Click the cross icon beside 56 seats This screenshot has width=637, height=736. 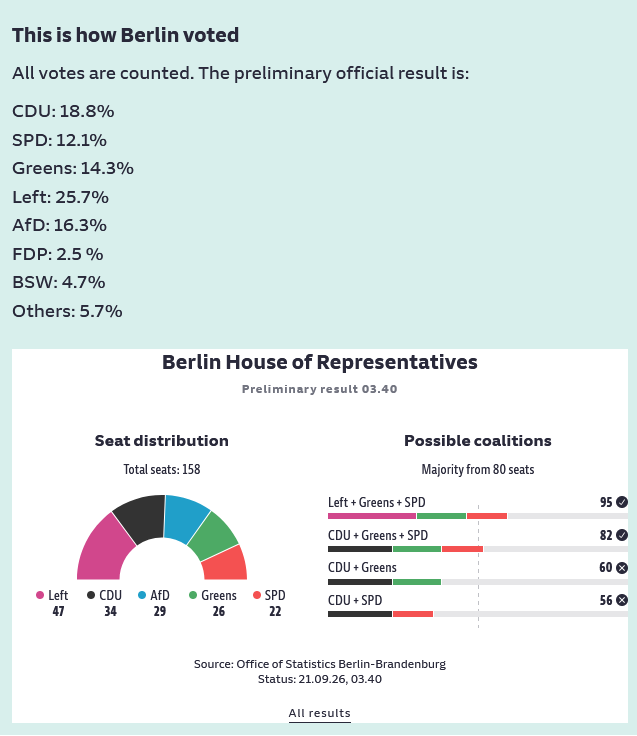tap(622, 600)
